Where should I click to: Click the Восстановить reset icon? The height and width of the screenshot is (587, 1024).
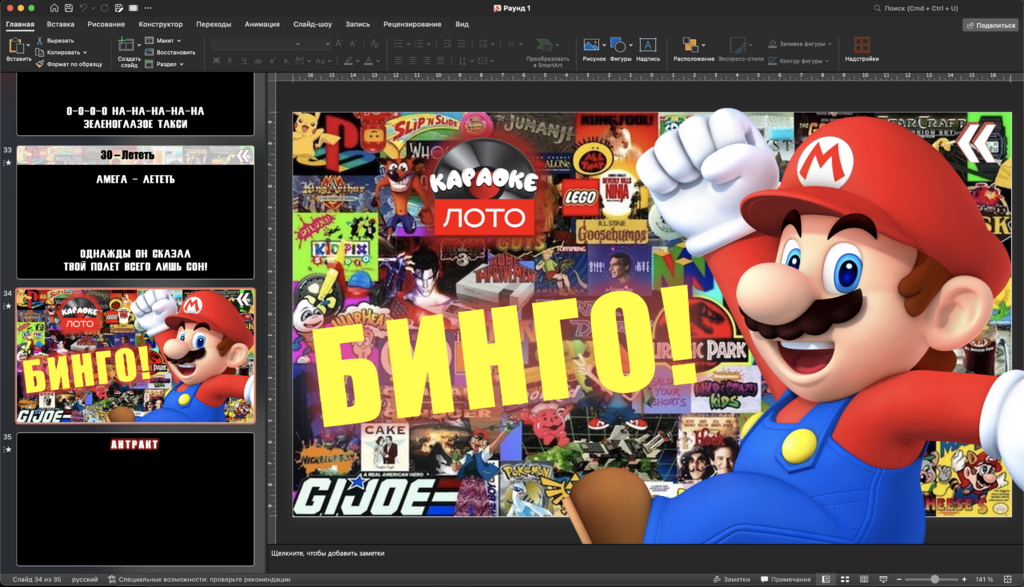point(150,52)
